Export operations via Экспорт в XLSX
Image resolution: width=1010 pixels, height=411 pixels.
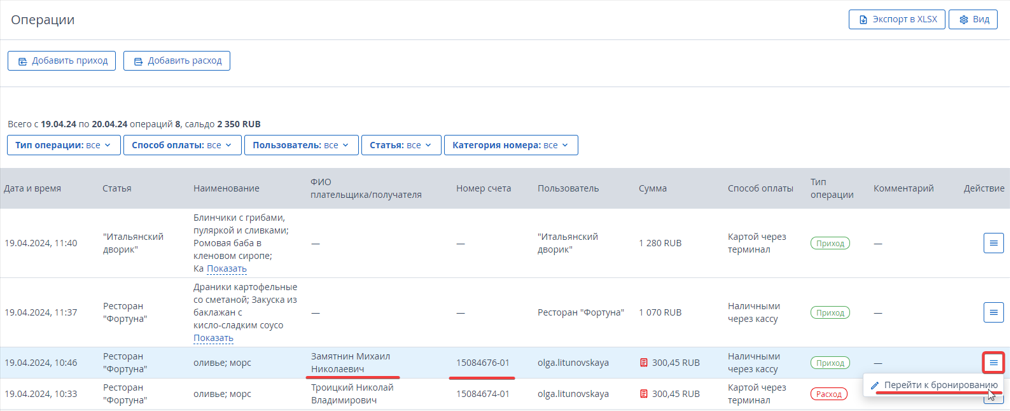(x=897, y=20)
